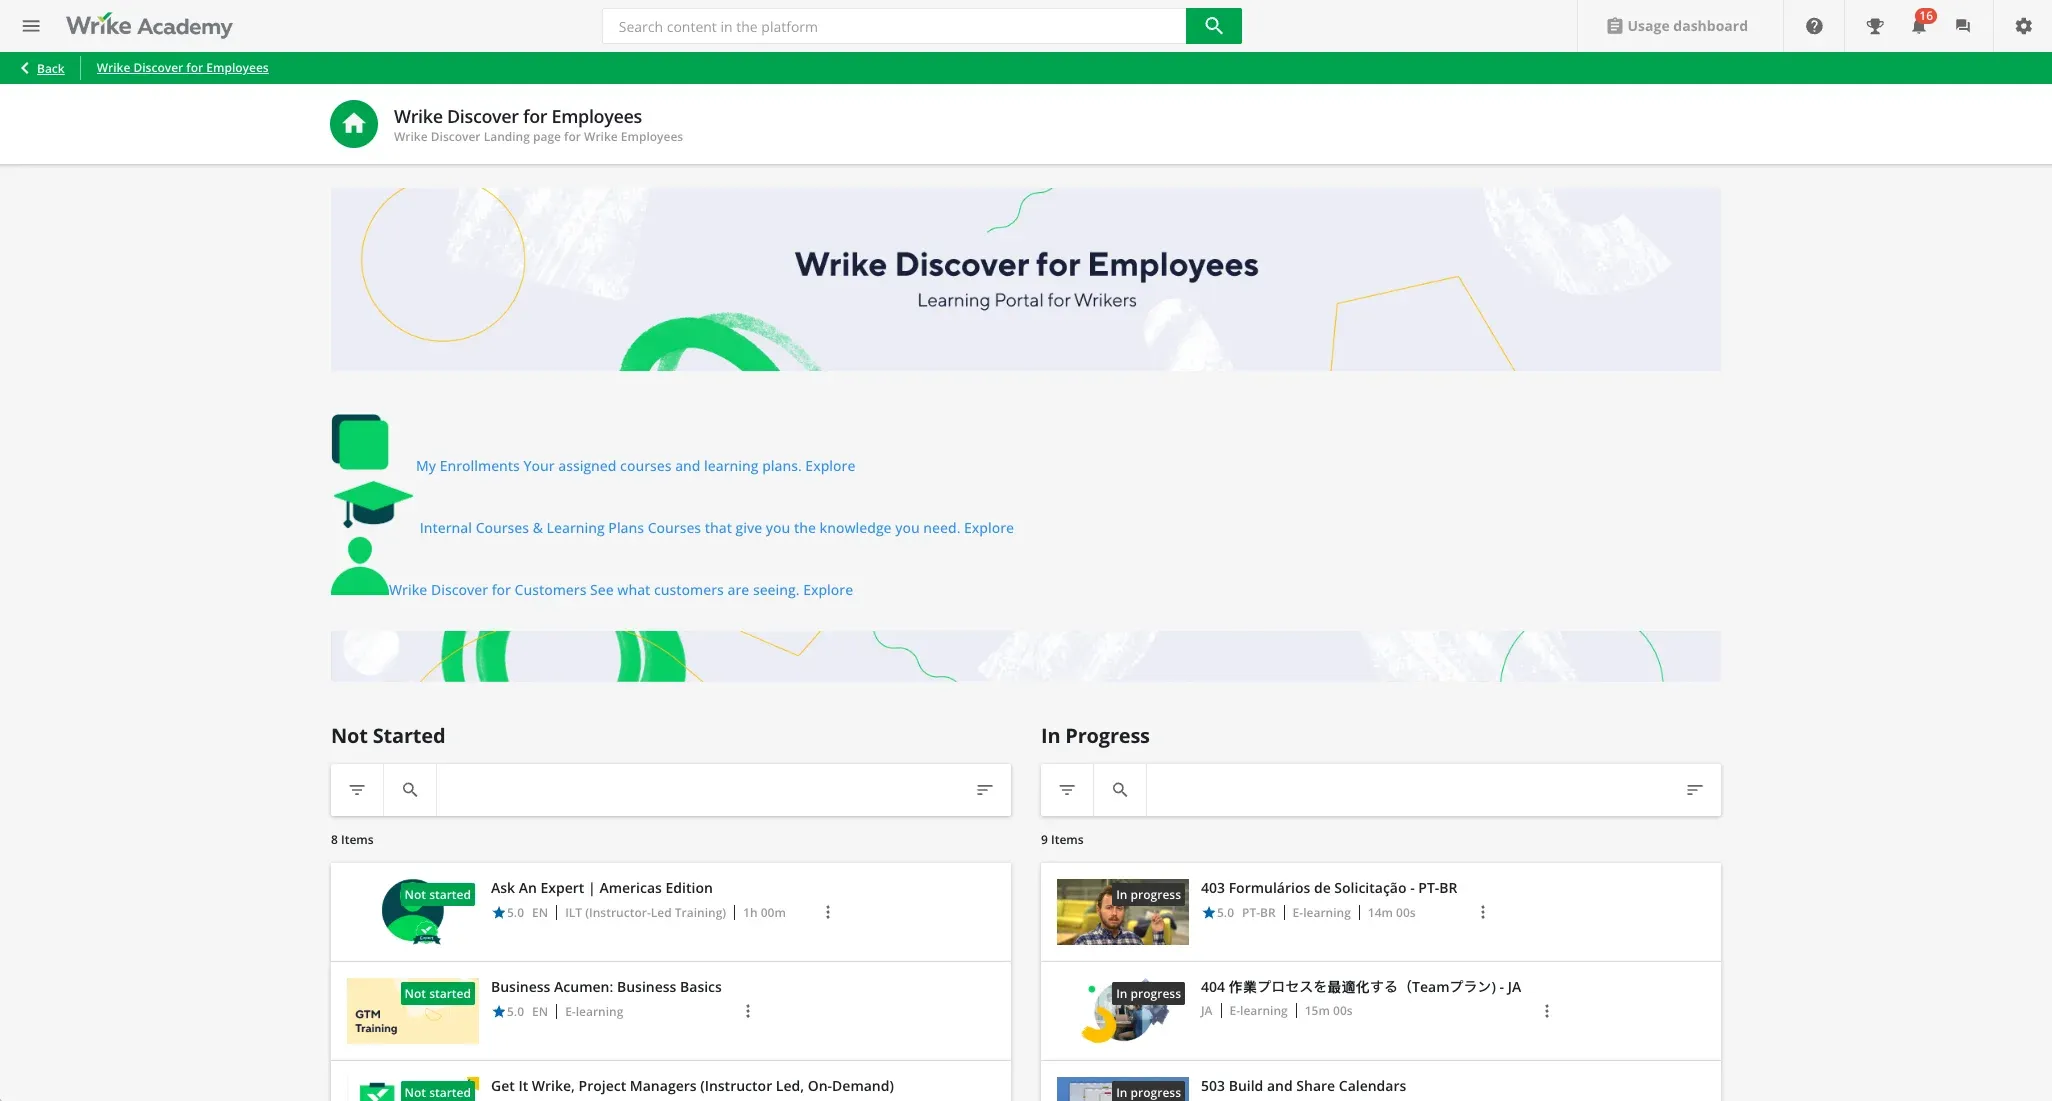Image resolution: width=2052 pixels, height=1101 pixels.
Task: Open three-dot menu for Ask An Expert
Action: click(x=828, y=912)
